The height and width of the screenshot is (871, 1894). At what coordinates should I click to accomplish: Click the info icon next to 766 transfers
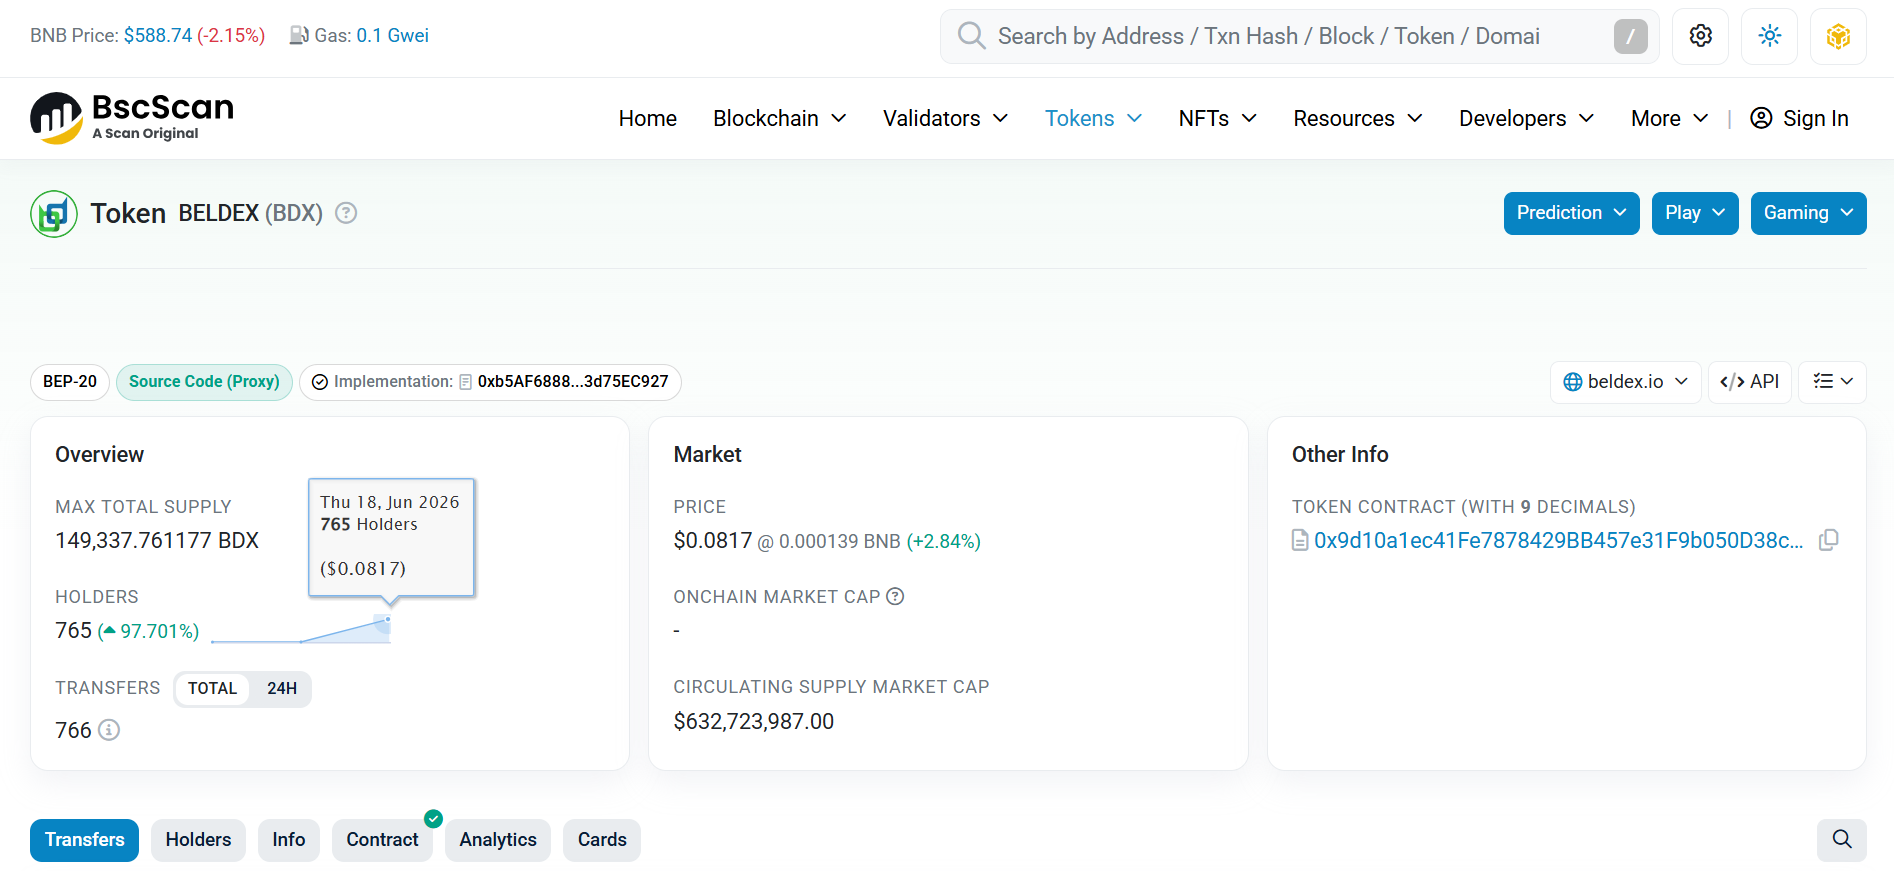pos(109,730)
